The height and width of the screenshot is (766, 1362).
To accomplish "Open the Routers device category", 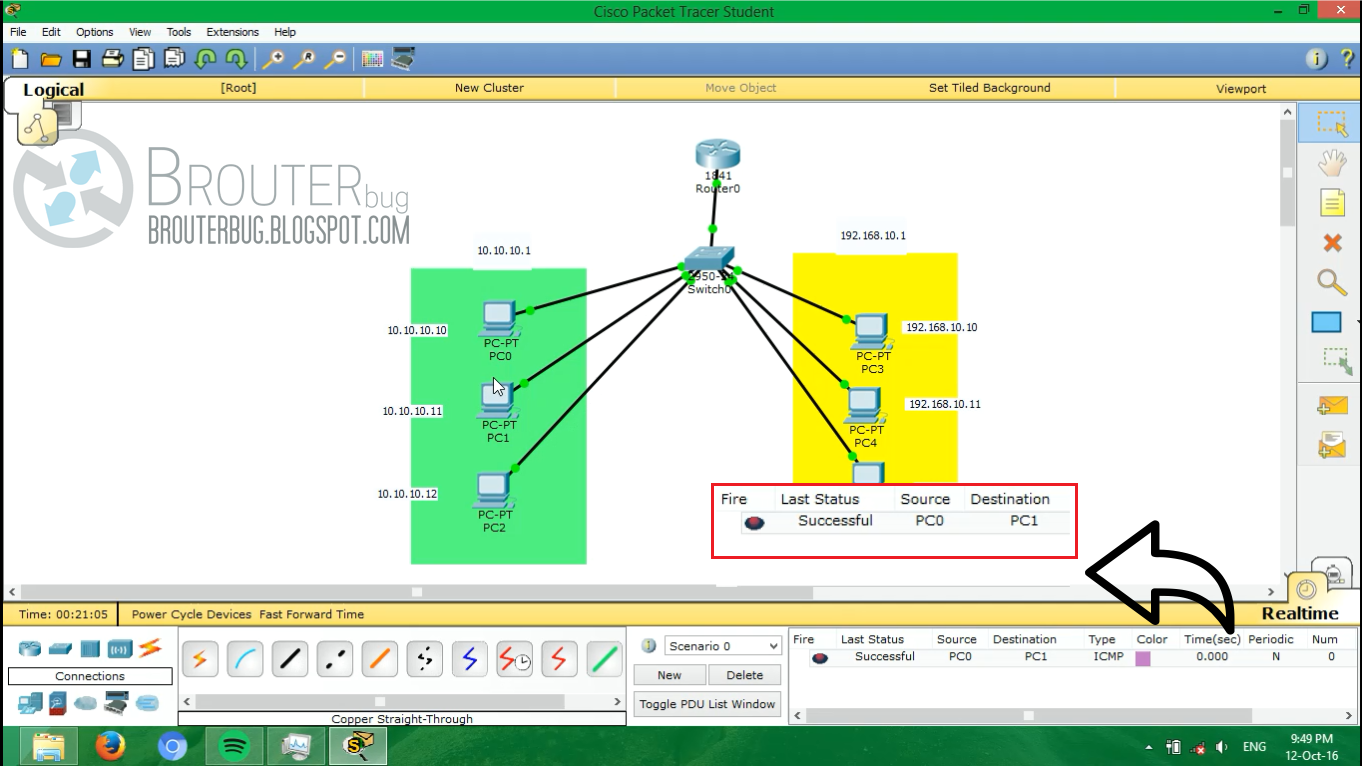I will pos(30,648).
